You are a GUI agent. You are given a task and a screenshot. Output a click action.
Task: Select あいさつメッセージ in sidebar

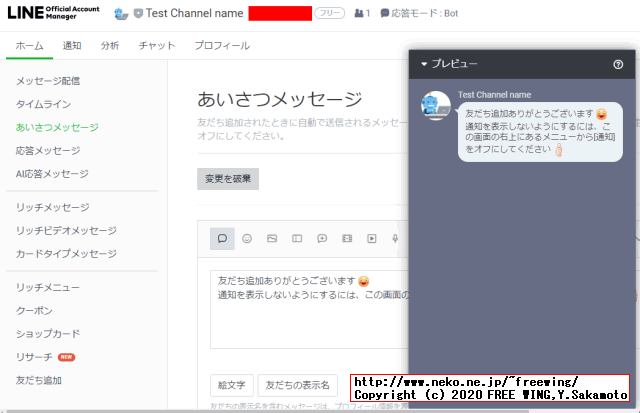(x=57, y=127)
